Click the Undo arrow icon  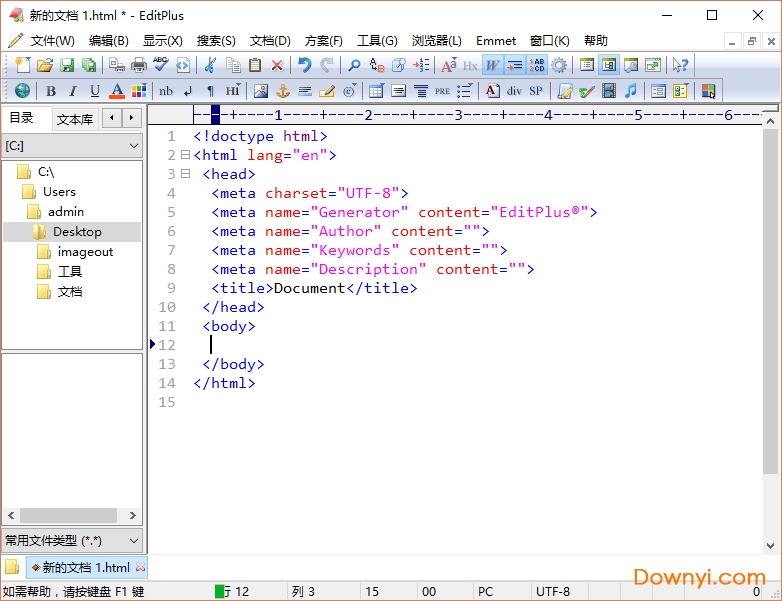304,65
